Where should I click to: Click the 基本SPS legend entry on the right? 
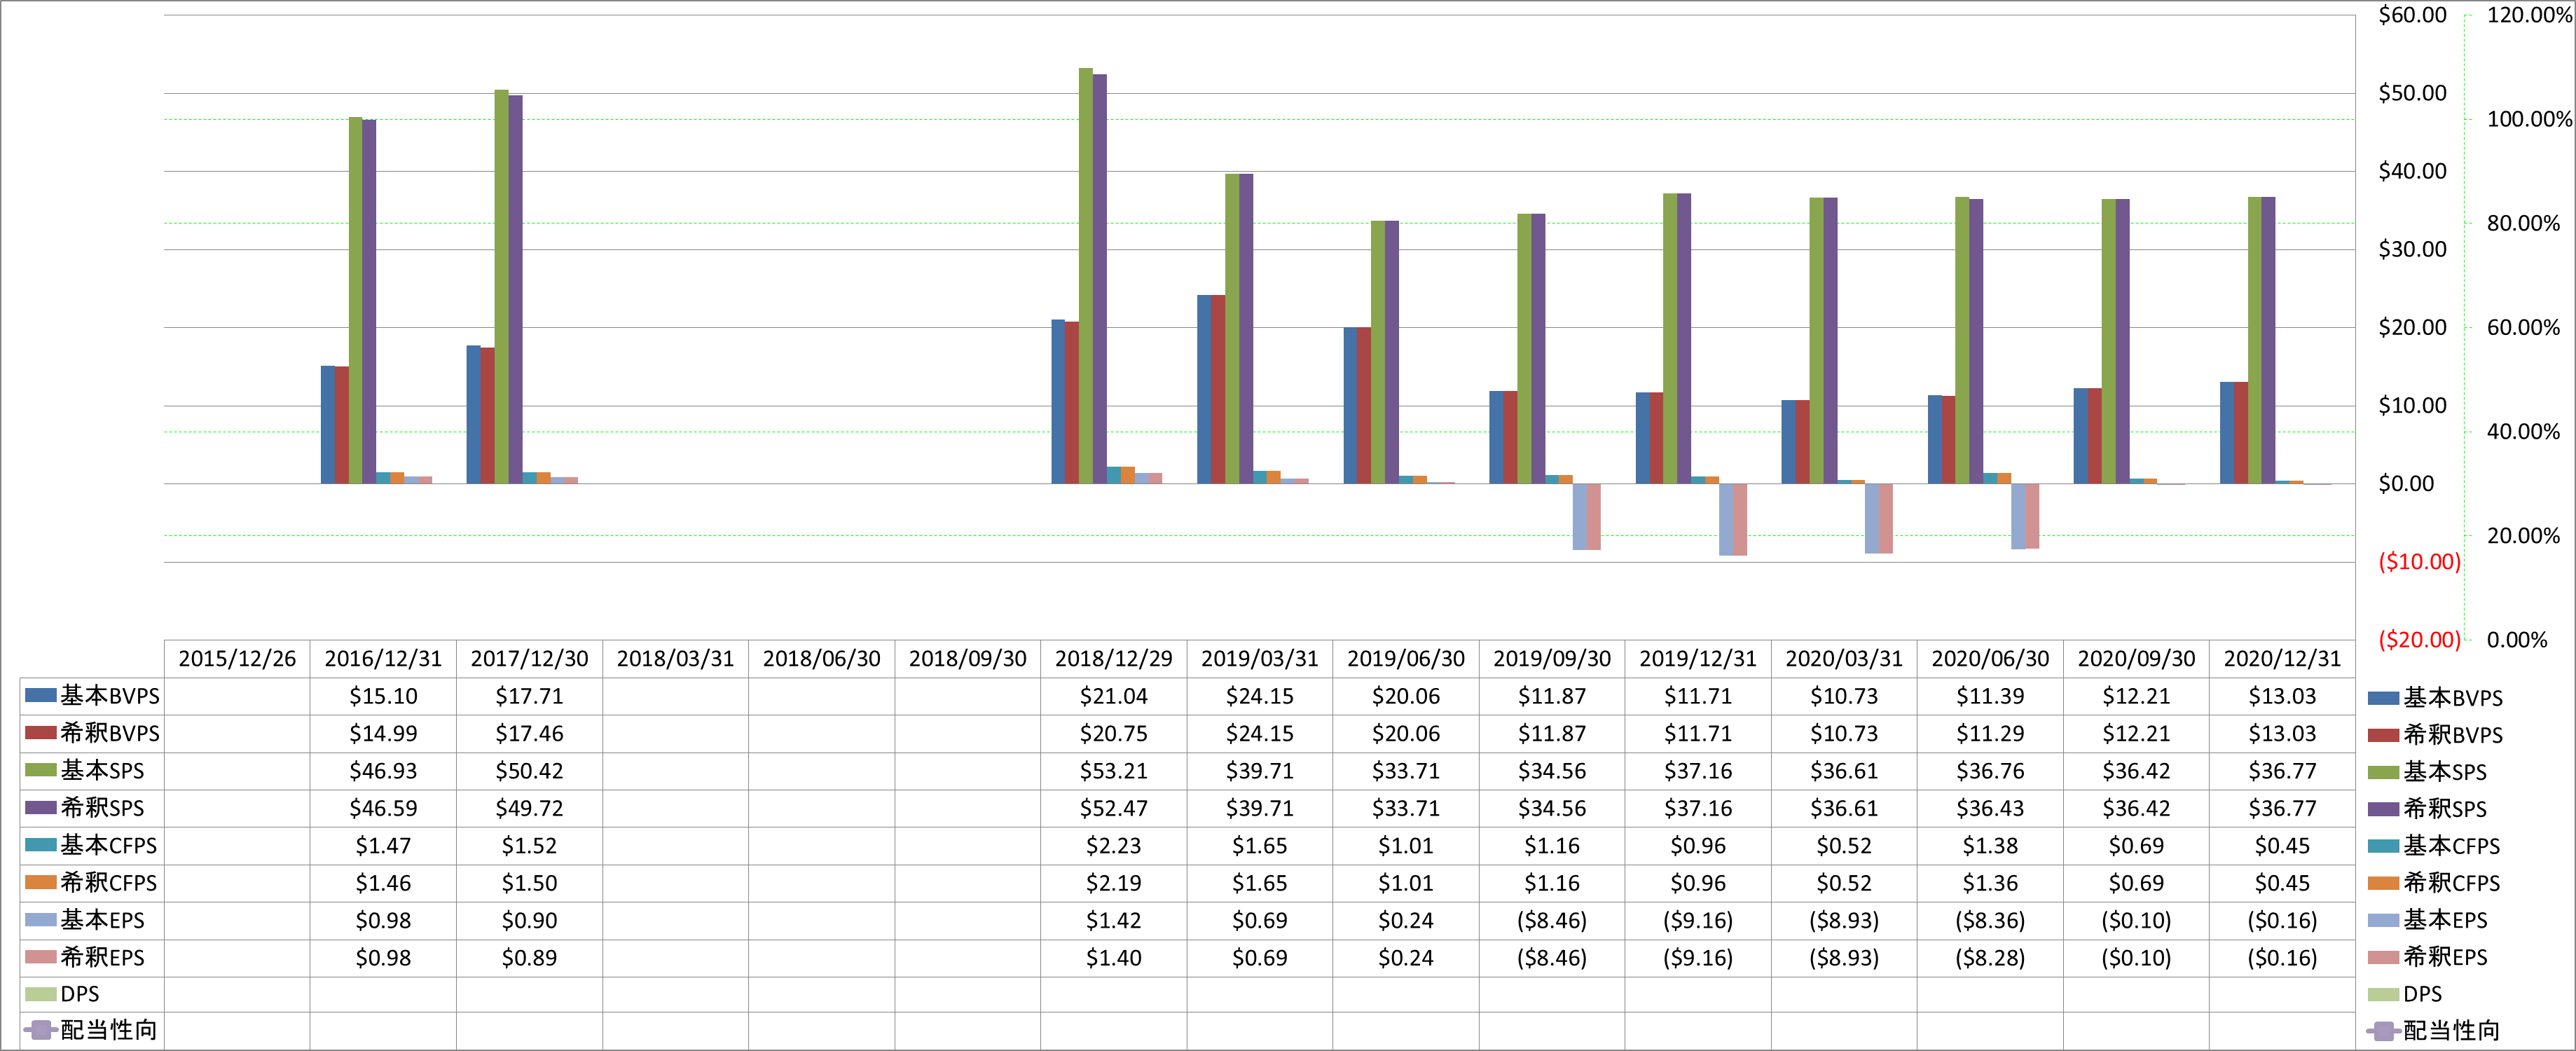click(x=2427, y=772)
